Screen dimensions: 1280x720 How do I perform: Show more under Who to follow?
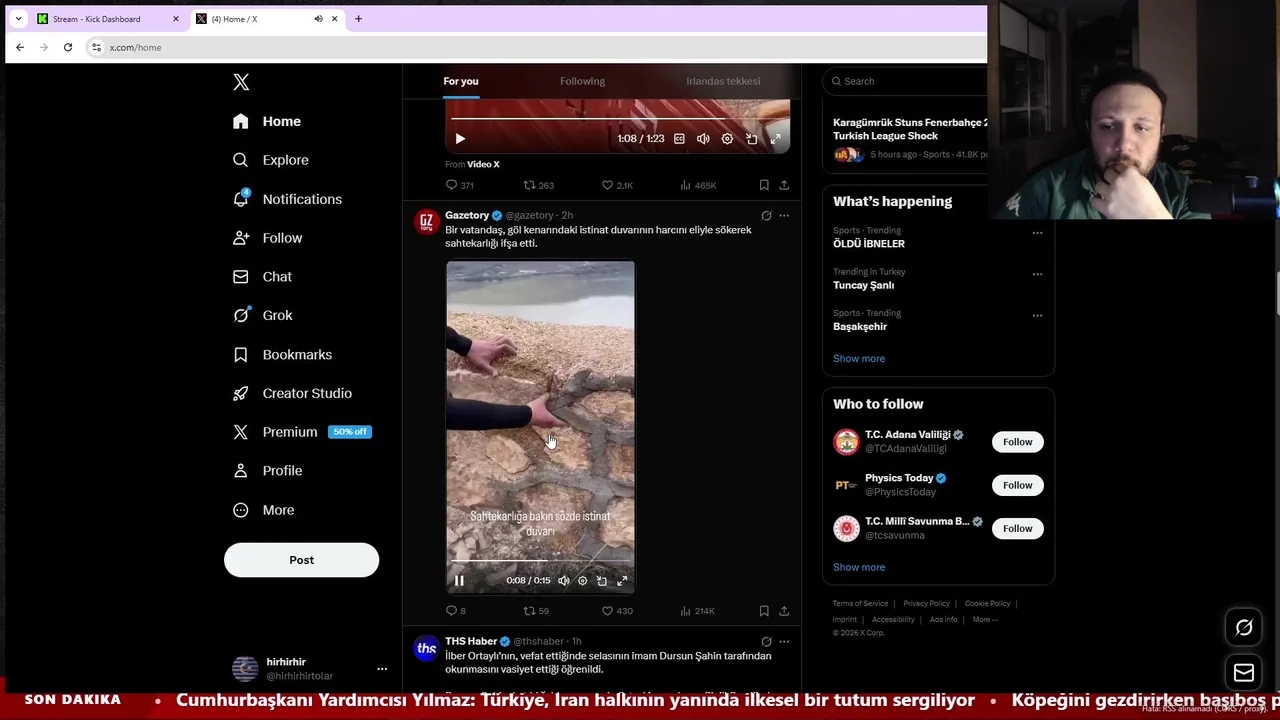coord(859,567)
